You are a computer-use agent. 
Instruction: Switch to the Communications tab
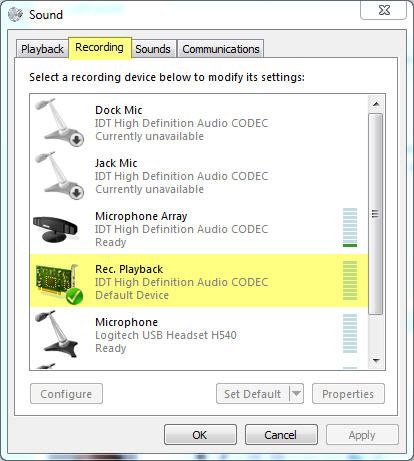click(221, 49)
